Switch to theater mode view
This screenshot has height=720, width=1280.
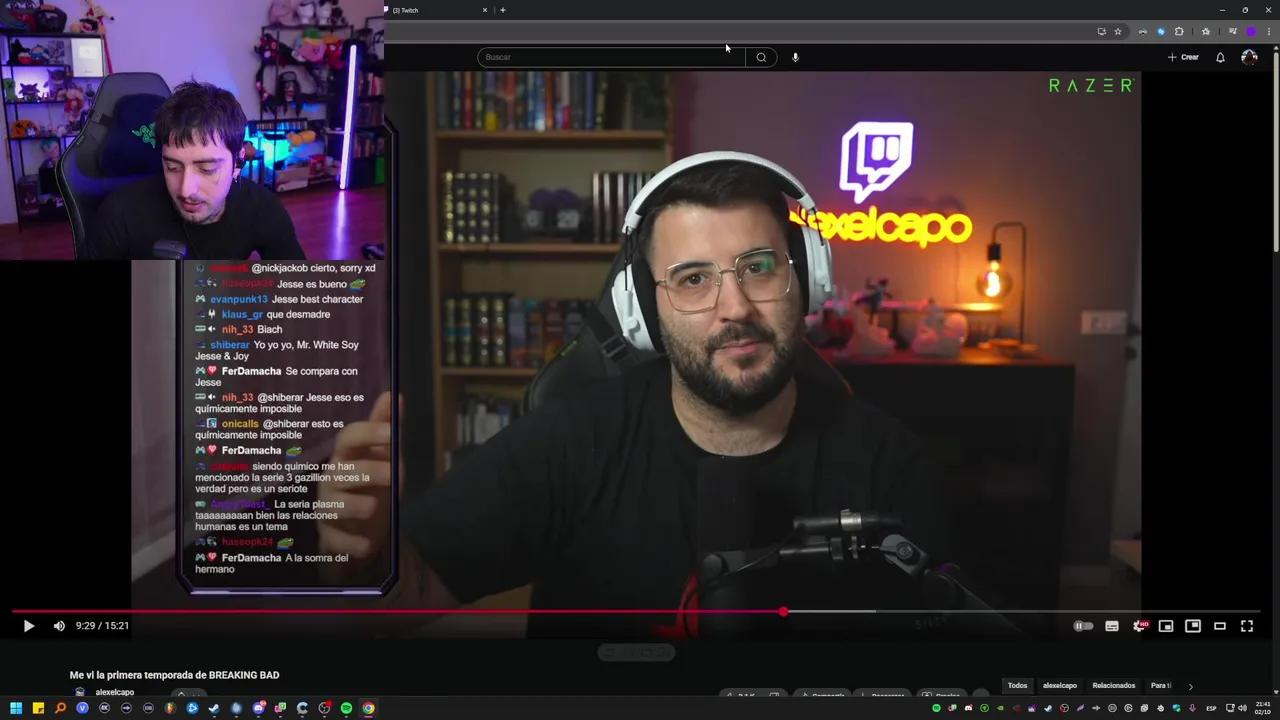point(1220,626)
